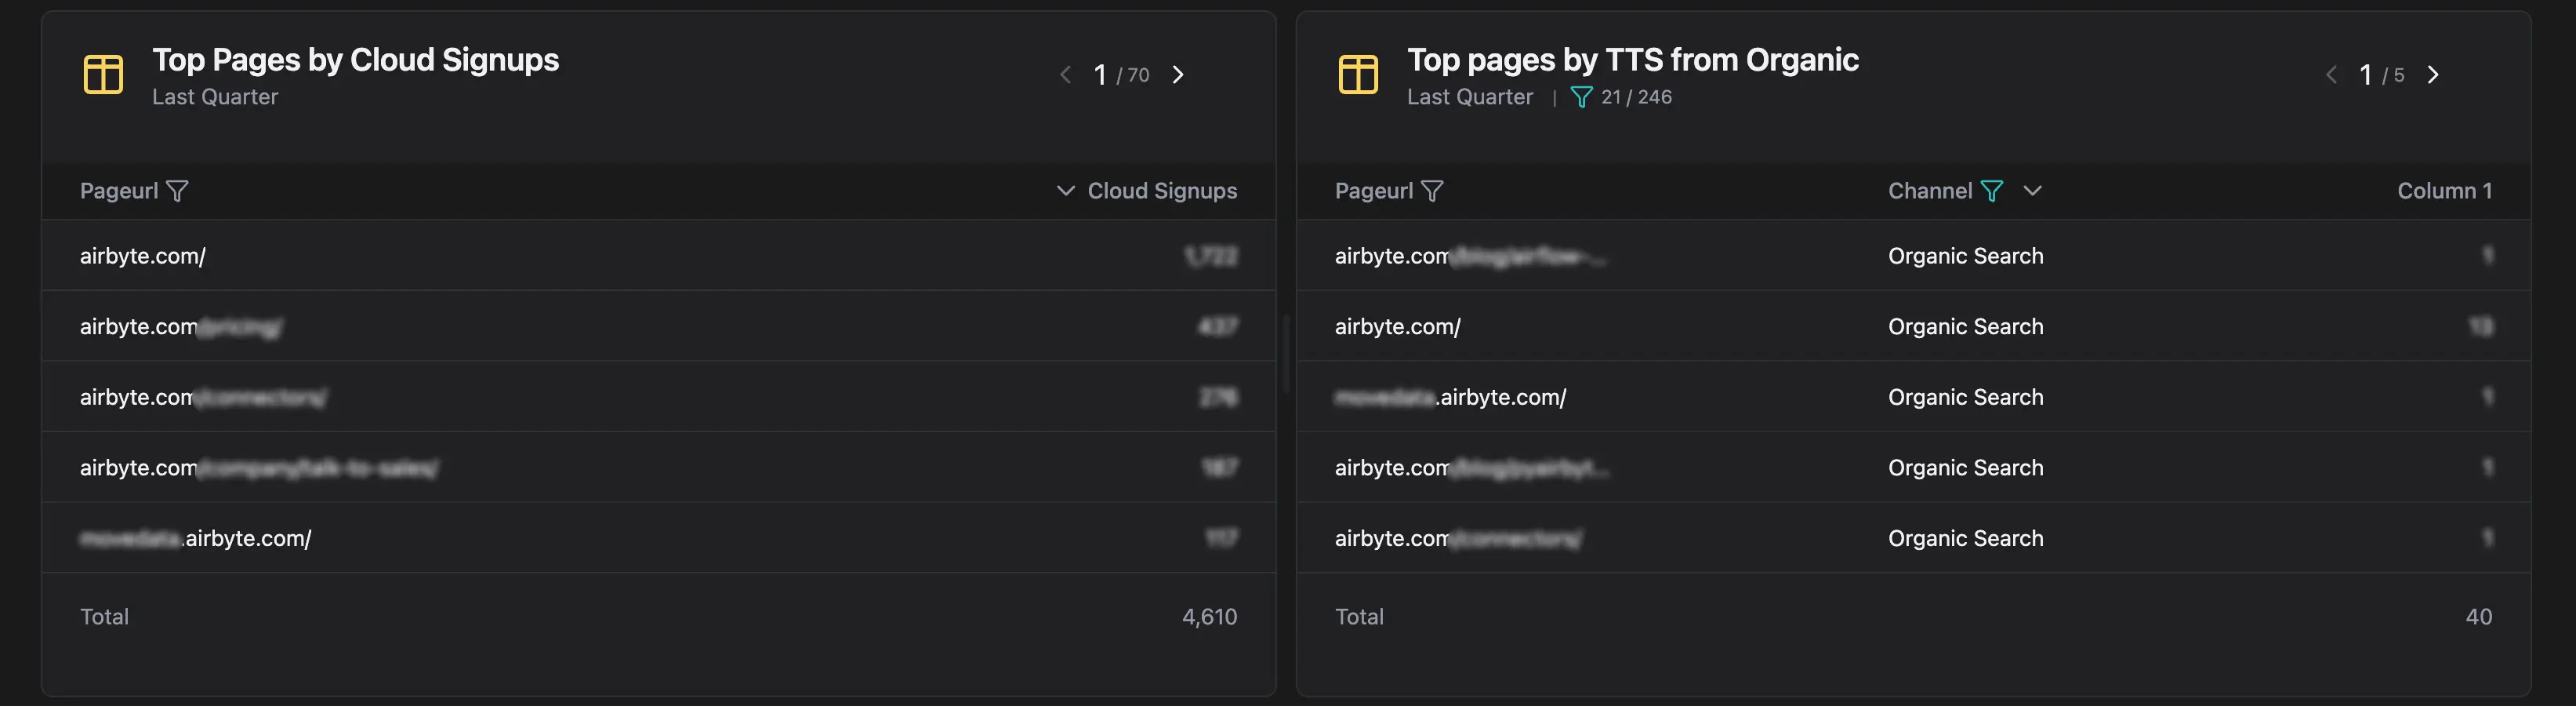
Task: Click the Pageurl header in Cloud Signups table
Action: coord(119,191)
